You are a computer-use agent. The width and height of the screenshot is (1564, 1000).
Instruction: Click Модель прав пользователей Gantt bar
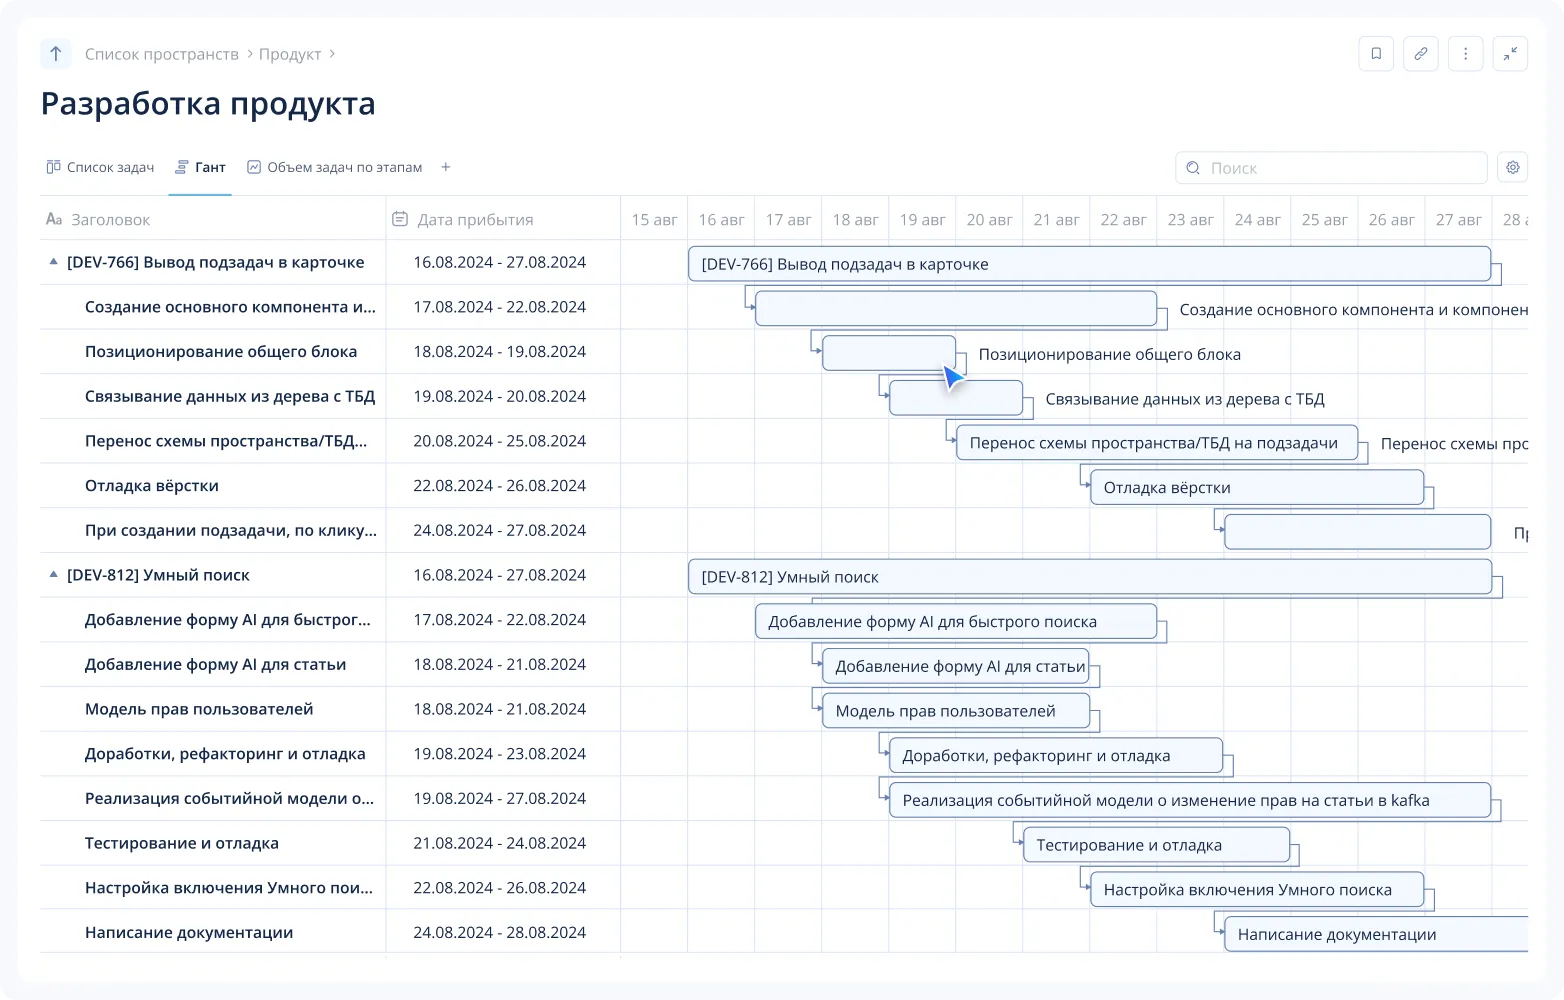point(956,711)
